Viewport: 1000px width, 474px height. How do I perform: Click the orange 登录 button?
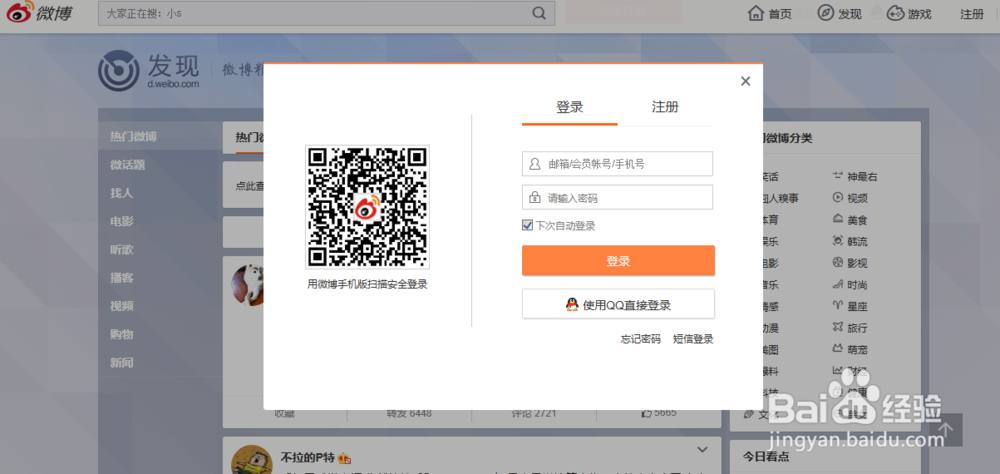tap(618, 260)
